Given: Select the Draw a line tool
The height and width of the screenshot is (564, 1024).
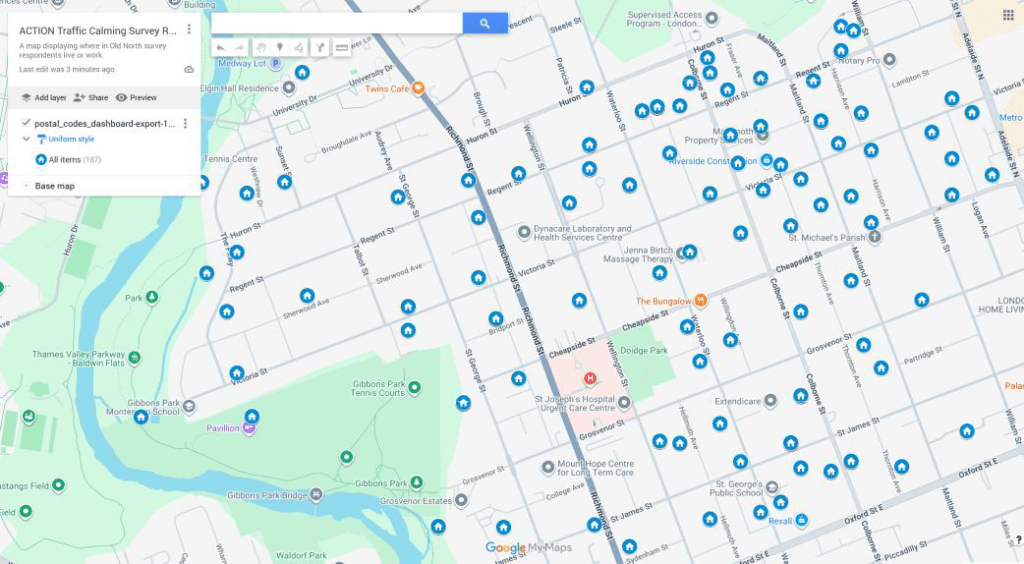Looking at the screenshot, I should [299, 47].
